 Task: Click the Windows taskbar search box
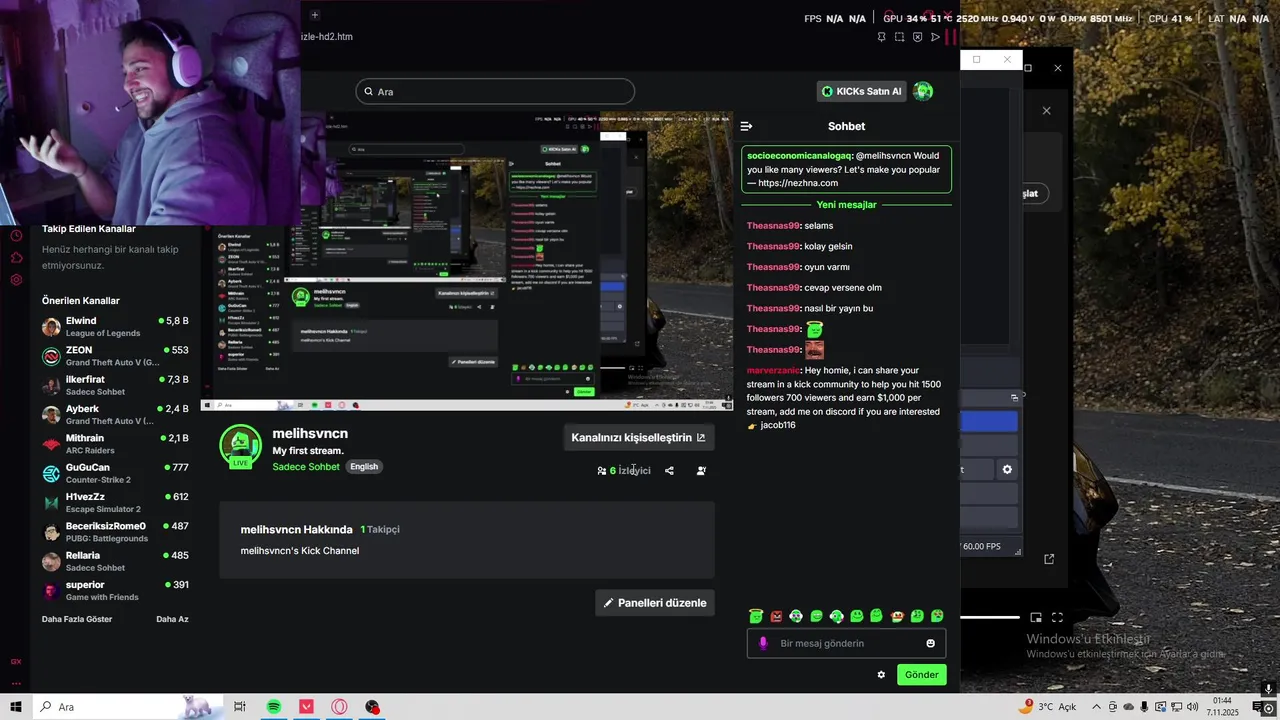click(x=128, y=707)
